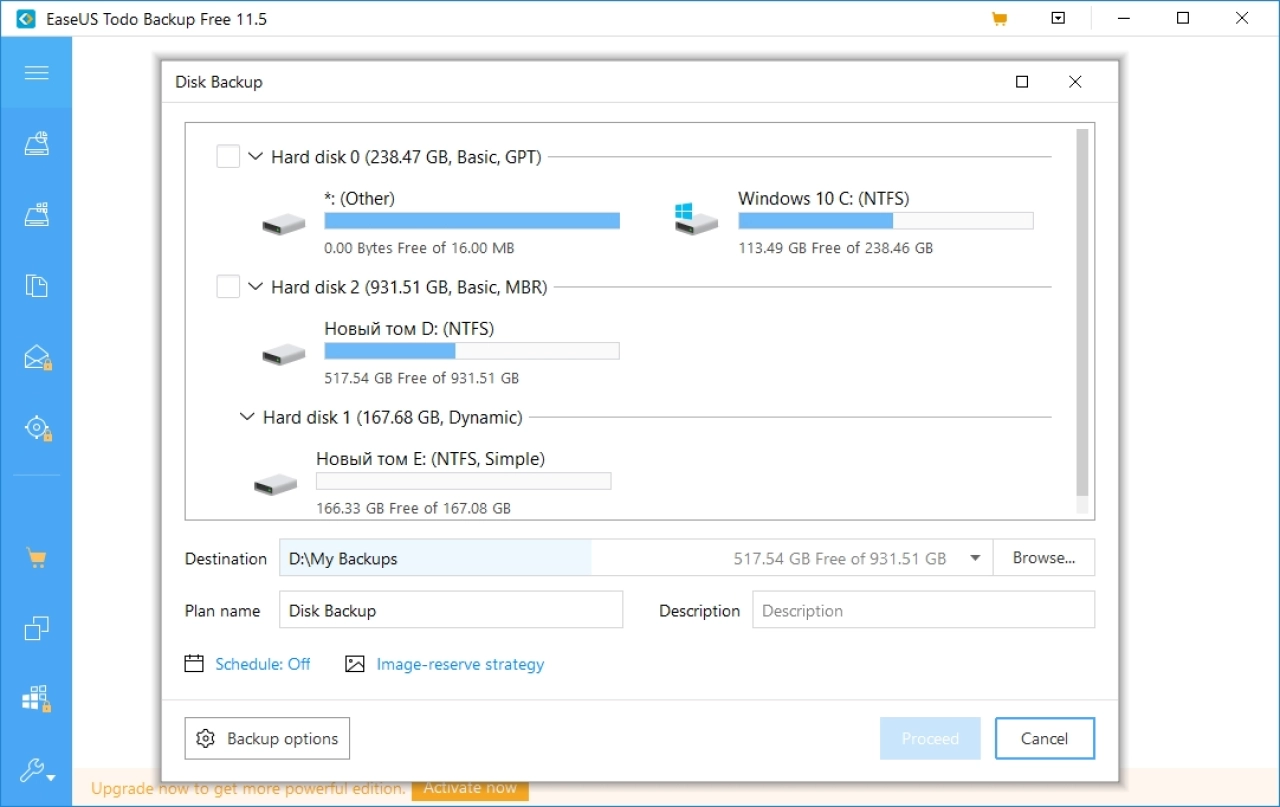Open Schedule: Off link
1280x807 pixels.
pyautogui.click(x=263, y=664)
